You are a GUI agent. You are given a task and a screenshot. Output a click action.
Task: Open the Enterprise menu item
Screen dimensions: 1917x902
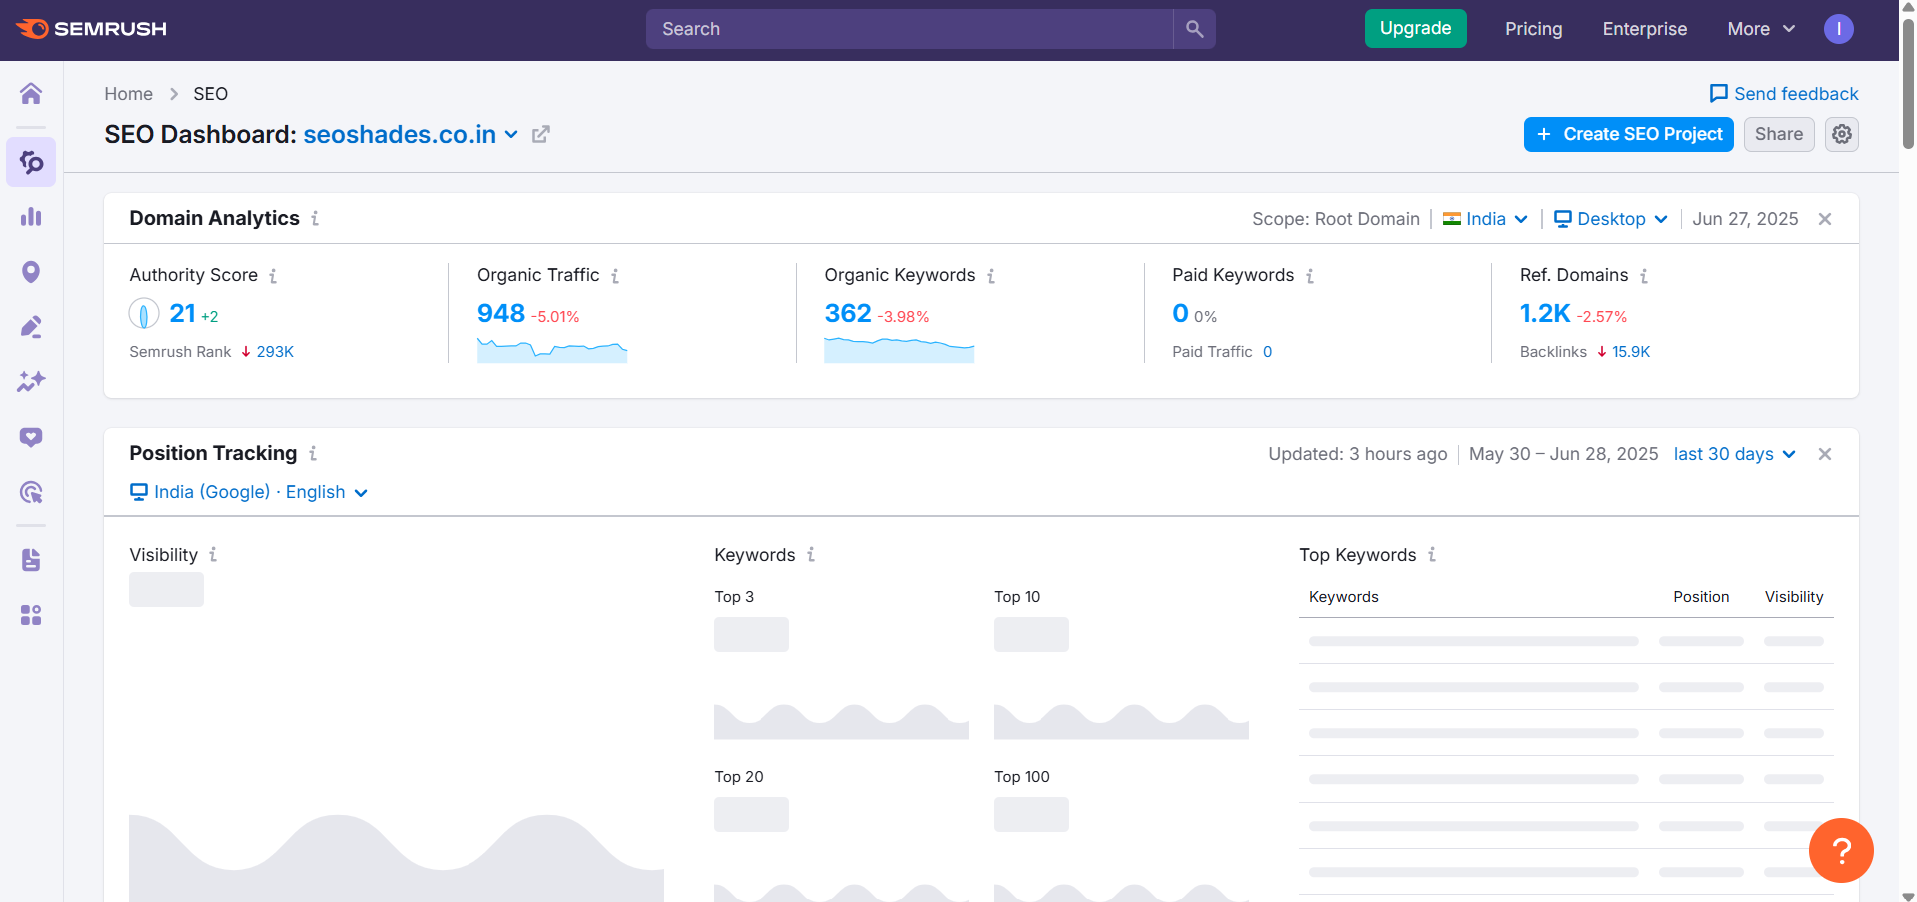[x=1644, y=29]
